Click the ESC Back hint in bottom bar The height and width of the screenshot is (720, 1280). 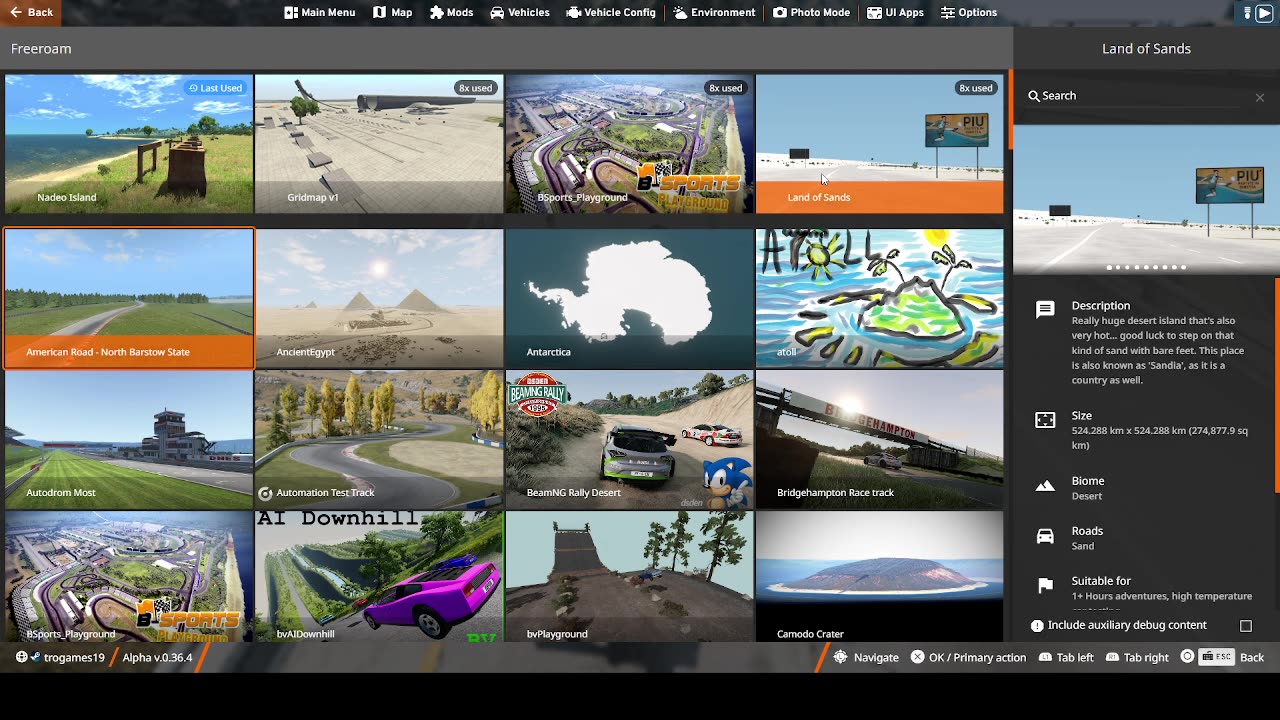(1222, 658)
